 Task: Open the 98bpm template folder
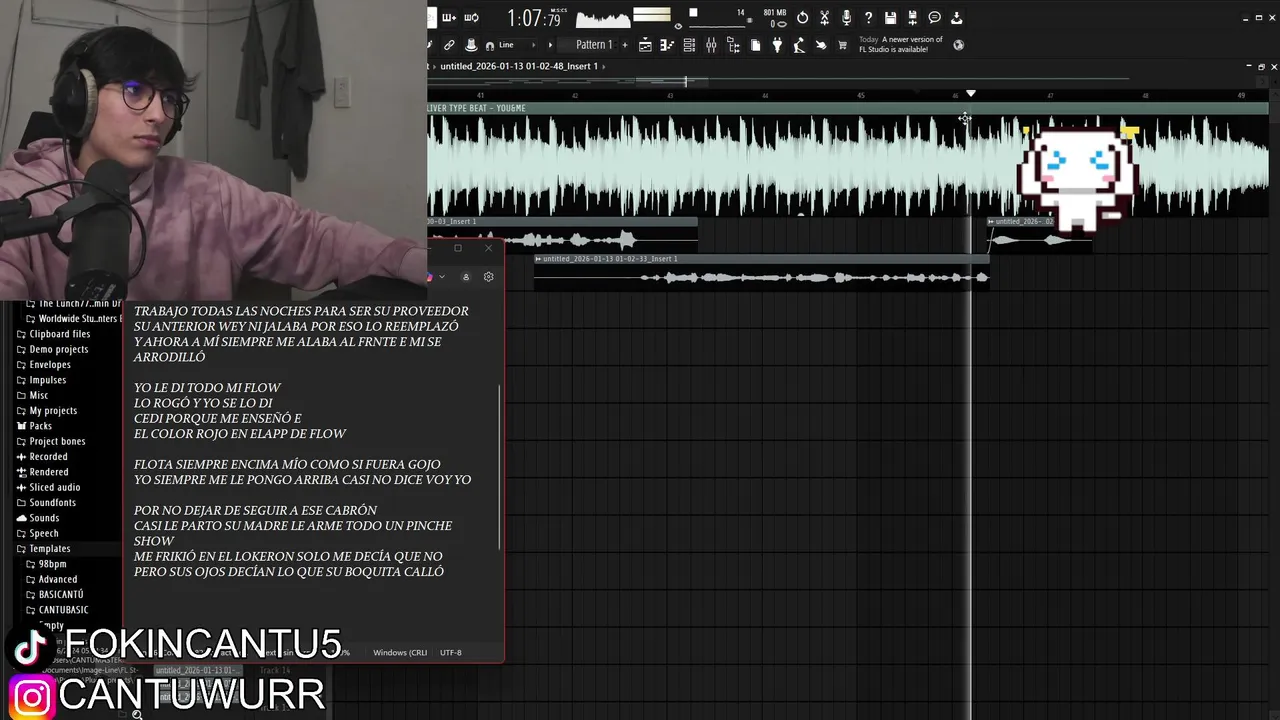pos(46,564)
